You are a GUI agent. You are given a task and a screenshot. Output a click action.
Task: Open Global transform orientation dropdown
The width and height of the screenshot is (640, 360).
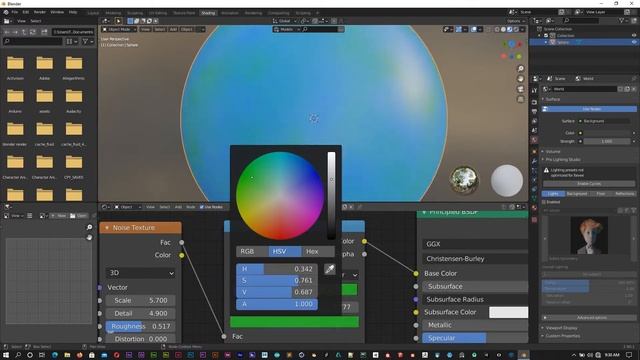[x=285, y=21]
